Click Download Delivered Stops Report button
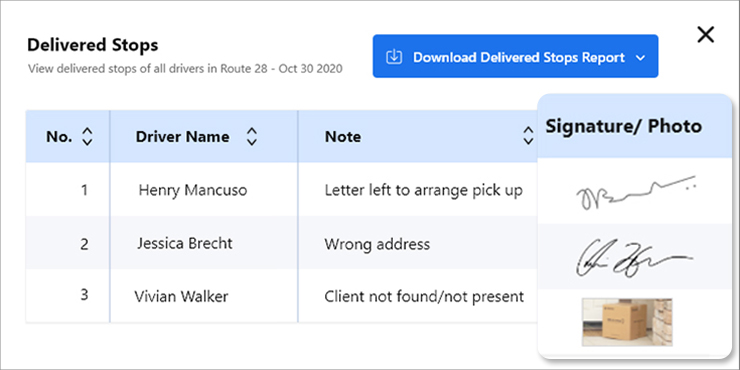740x370 pixels. tap(515, 56)
